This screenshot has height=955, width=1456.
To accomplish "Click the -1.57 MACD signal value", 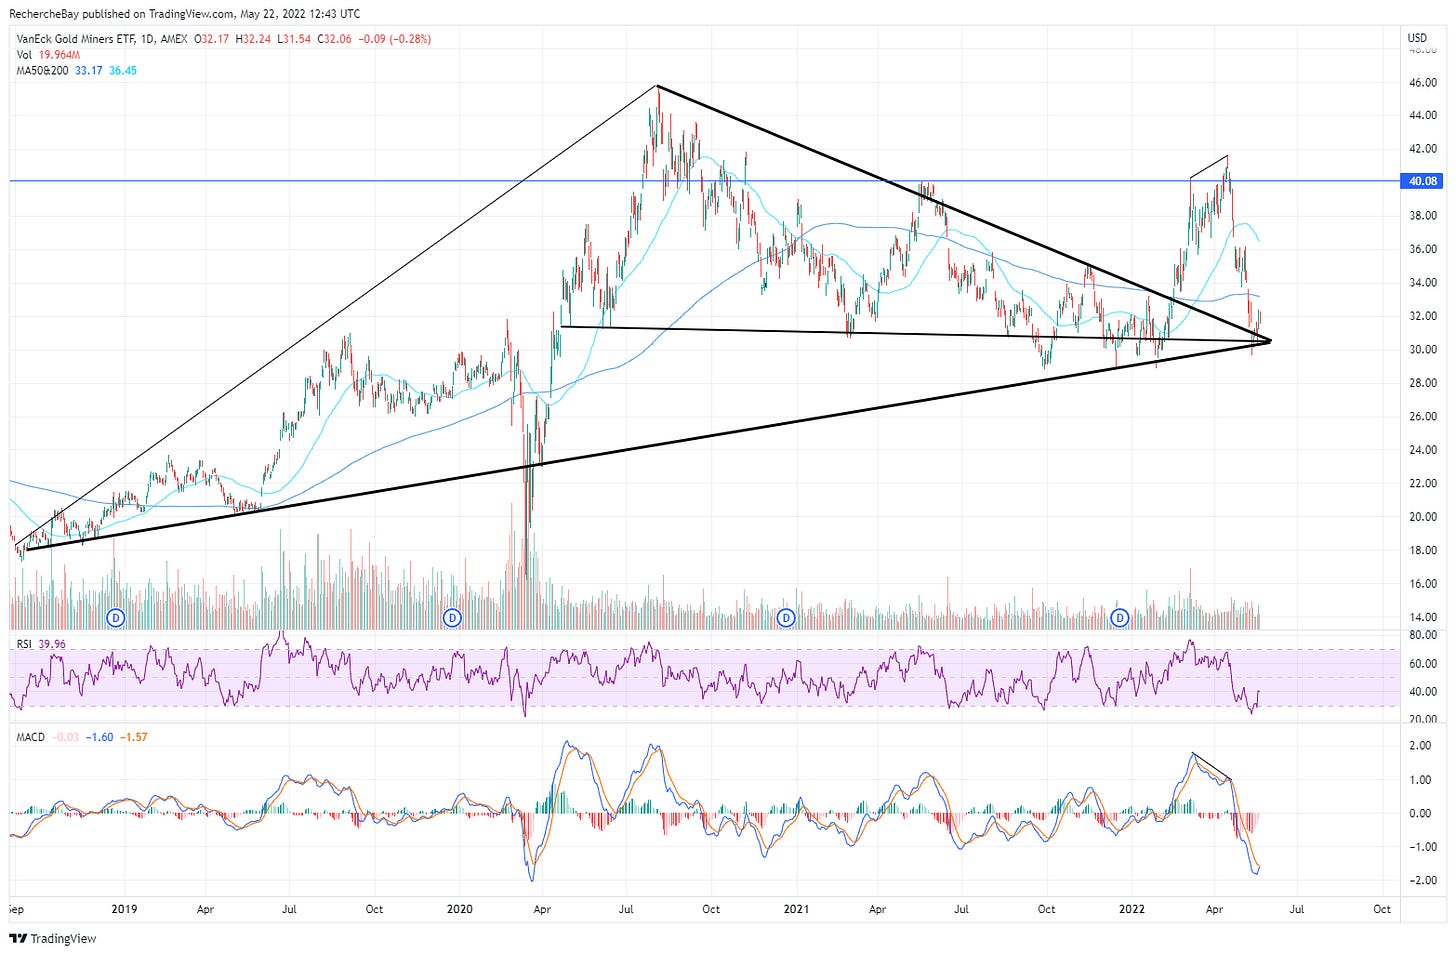I will pyautogui.click(x=134, y=737).
